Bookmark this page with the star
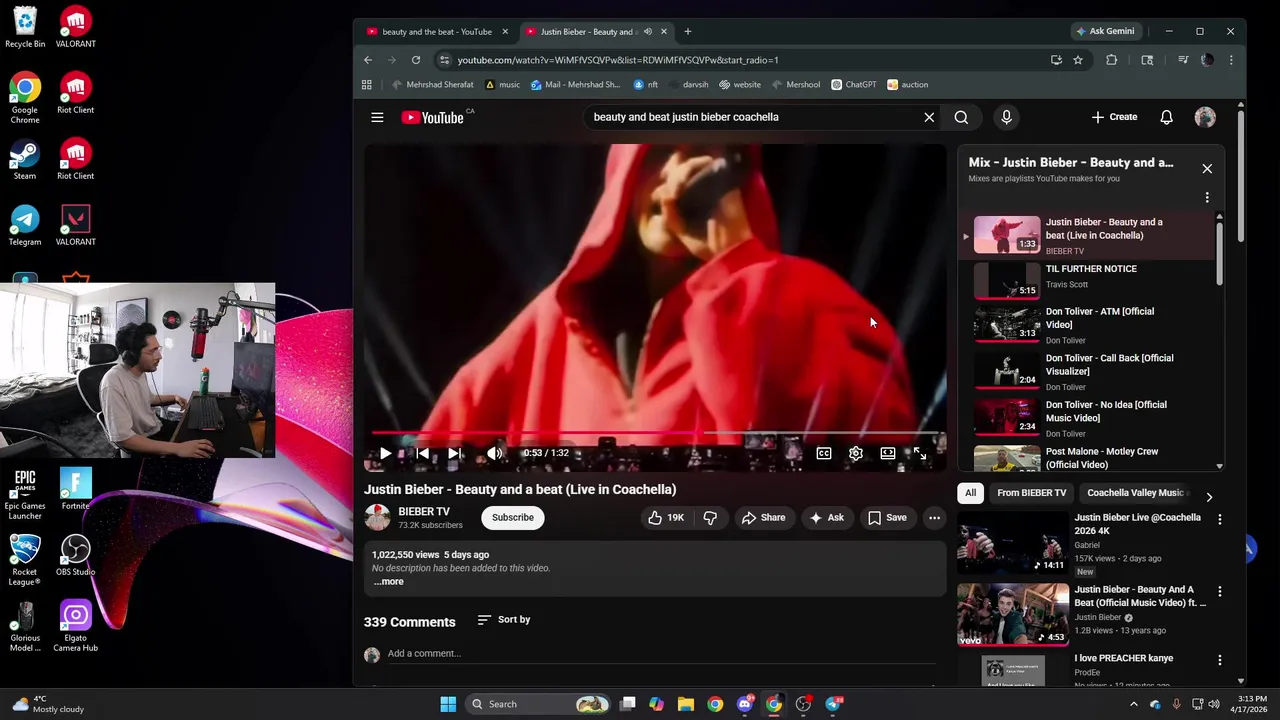 [x=1078, y=60]
